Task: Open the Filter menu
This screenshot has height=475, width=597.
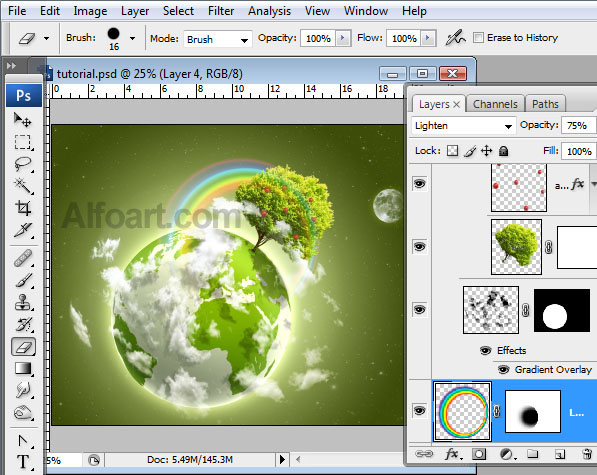Action: pyautogui.click(x=221, y=11)
